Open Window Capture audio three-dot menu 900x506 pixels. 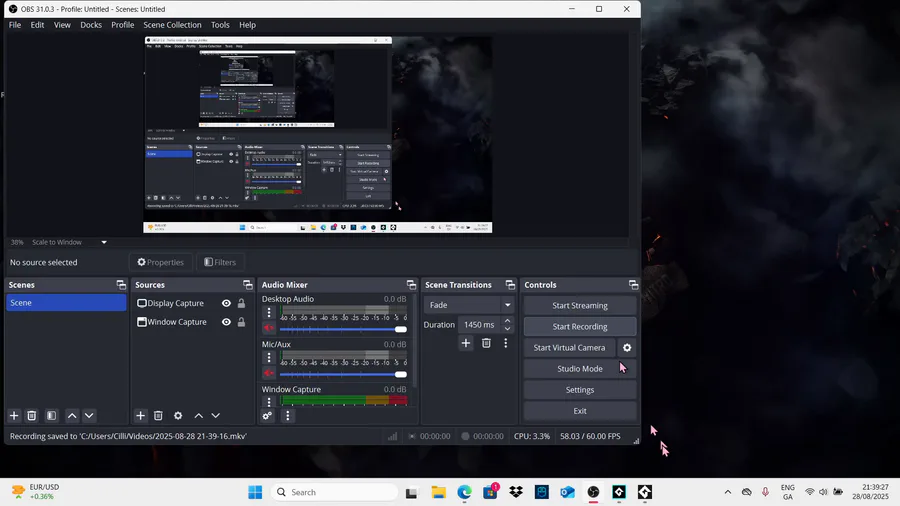pyautogui.click(x=269, y=402)
